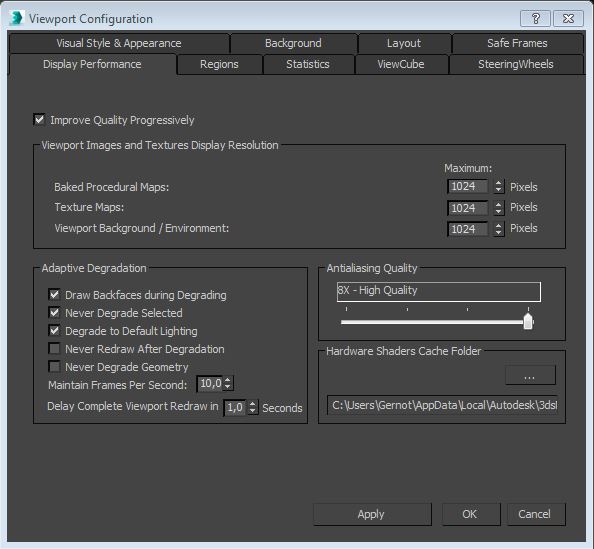Toggle Never Degrade Selected option
The image size is (594, 549).
(55, 313)
